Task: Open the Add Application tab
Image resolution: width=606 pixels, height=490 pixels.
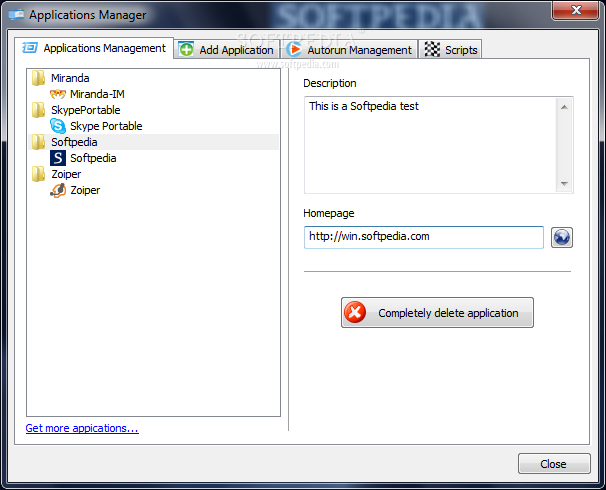Action: tap(226, 50)
